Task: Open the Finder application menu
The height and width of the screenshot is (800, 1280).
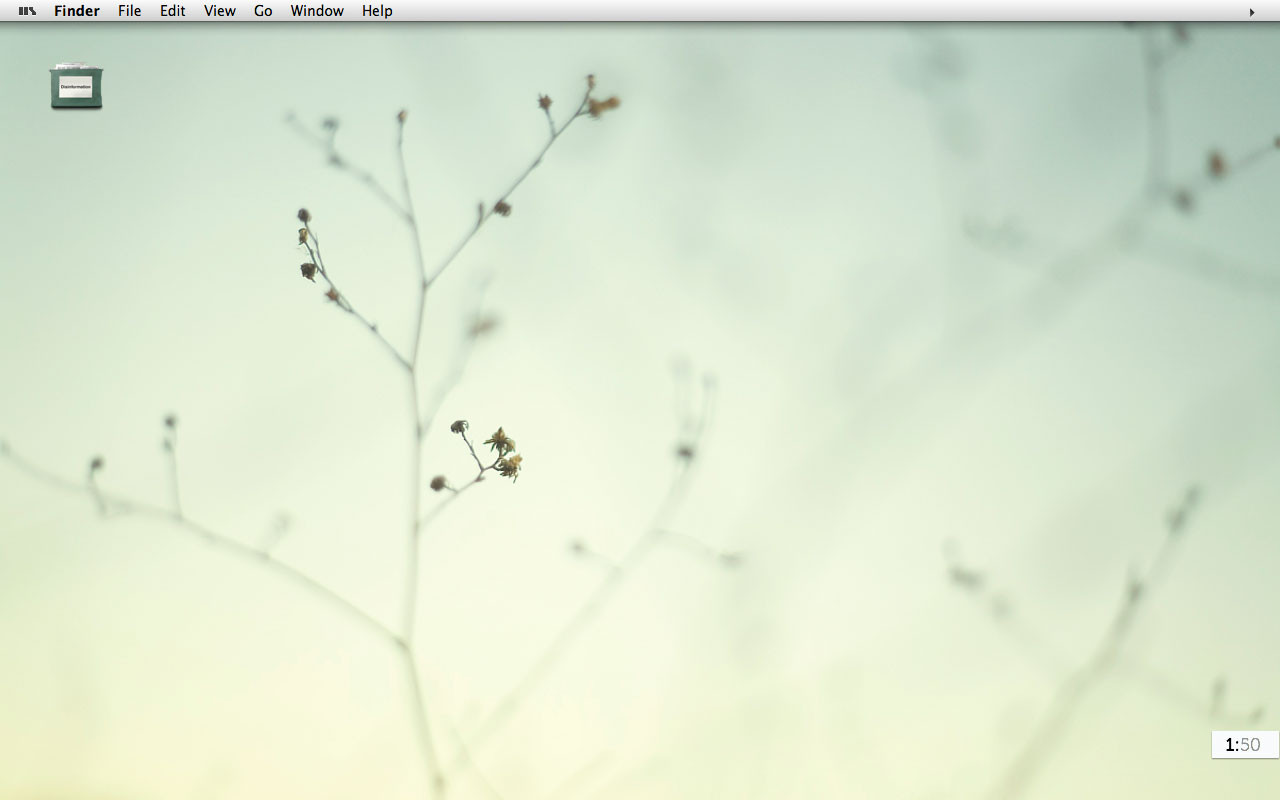Action: click(x=77, y=11)
